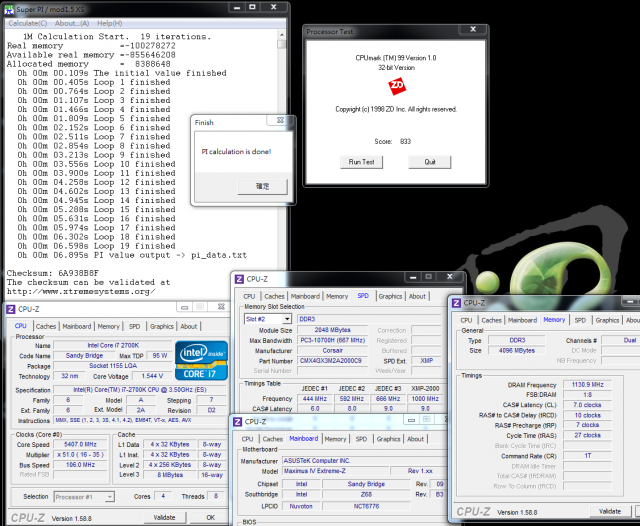
Task: Click the Checksum line 6A938B8F
Action: pyautogui.click(x=53, y=273)
